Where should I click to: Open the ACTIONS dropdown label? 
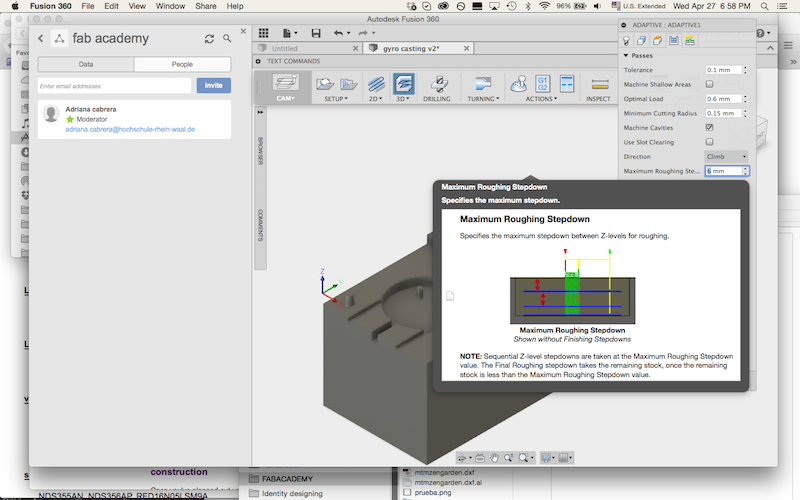tap(541, 99)
